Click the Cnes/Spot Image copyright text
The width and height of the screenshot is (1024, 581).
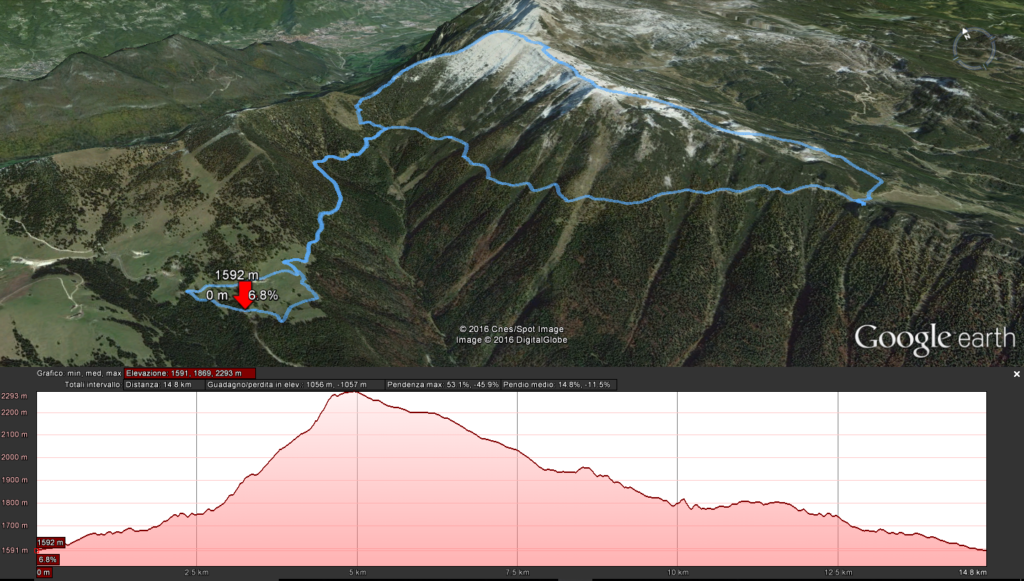511,329
